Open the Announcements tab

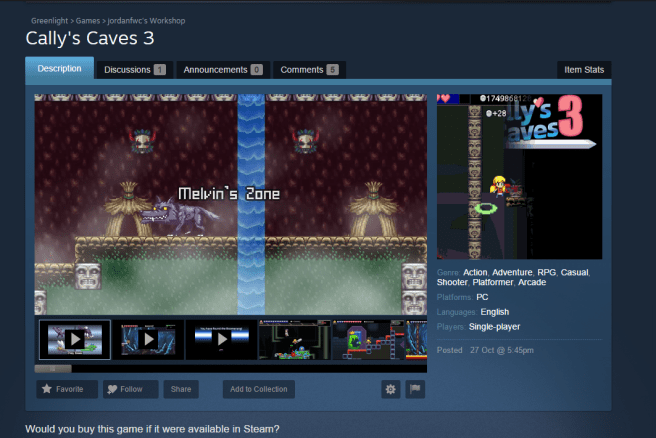(222, 70)
